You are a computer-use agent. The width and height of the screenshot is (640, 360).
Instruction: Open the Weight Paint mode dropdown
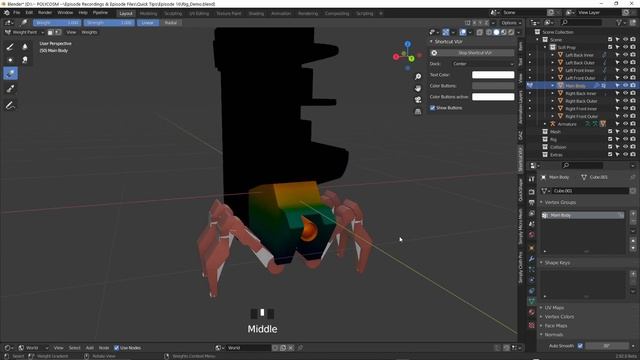click(x=24, y=32)
